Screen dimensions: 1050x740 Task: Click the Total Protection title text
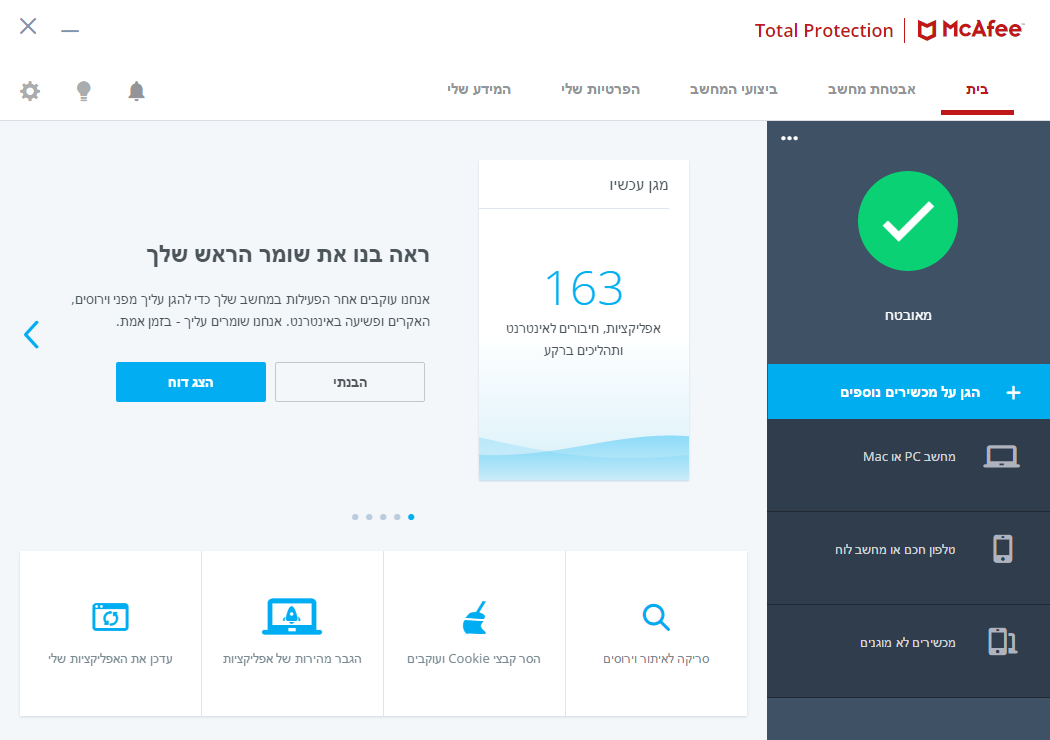coord(824,31)
